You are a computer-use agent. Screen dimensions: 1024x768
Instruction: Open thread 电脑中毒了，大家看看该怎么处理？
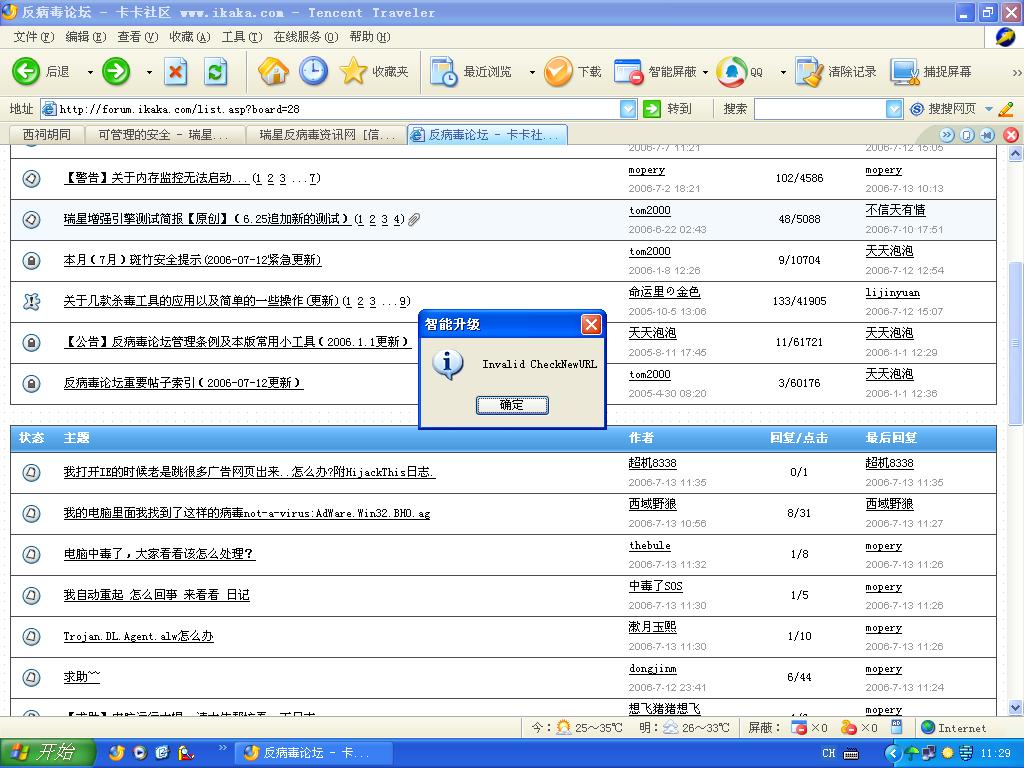point(159,554)
